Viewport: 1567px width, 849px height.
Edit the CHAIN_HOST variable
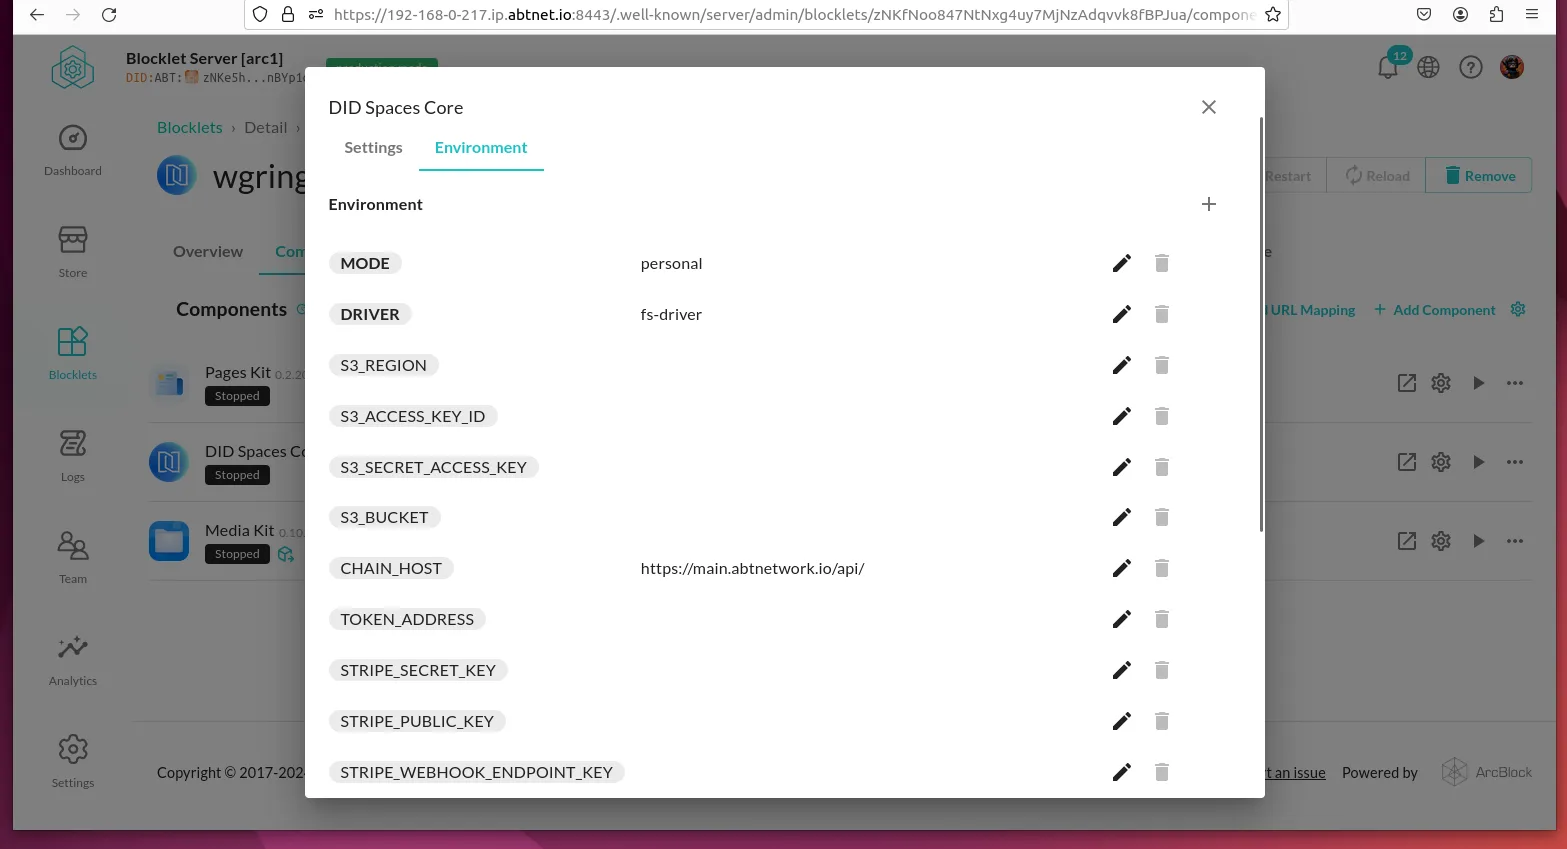pyautogui.click(x=1122, y=568)
